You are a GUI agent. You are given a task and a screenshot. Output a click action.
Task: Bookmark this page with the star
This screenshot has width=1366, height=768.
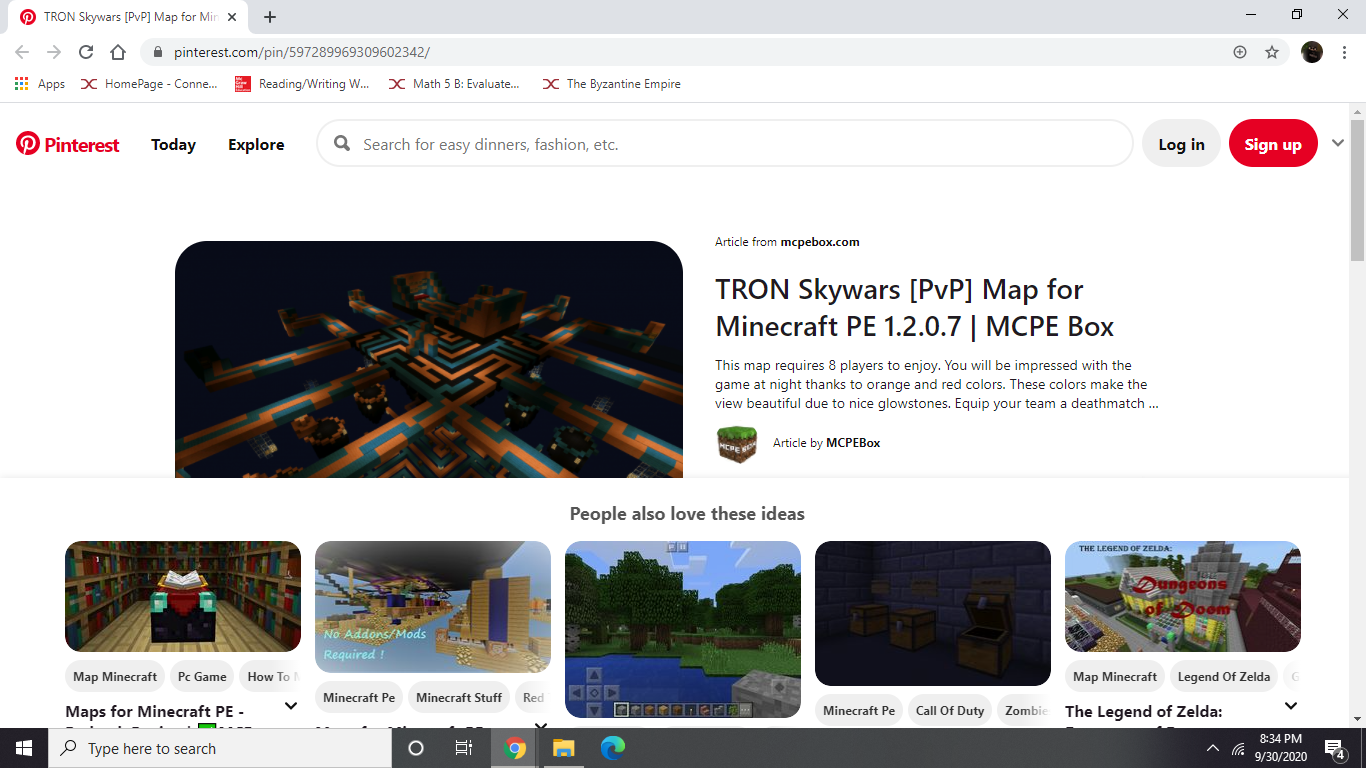click(1272, 52)
